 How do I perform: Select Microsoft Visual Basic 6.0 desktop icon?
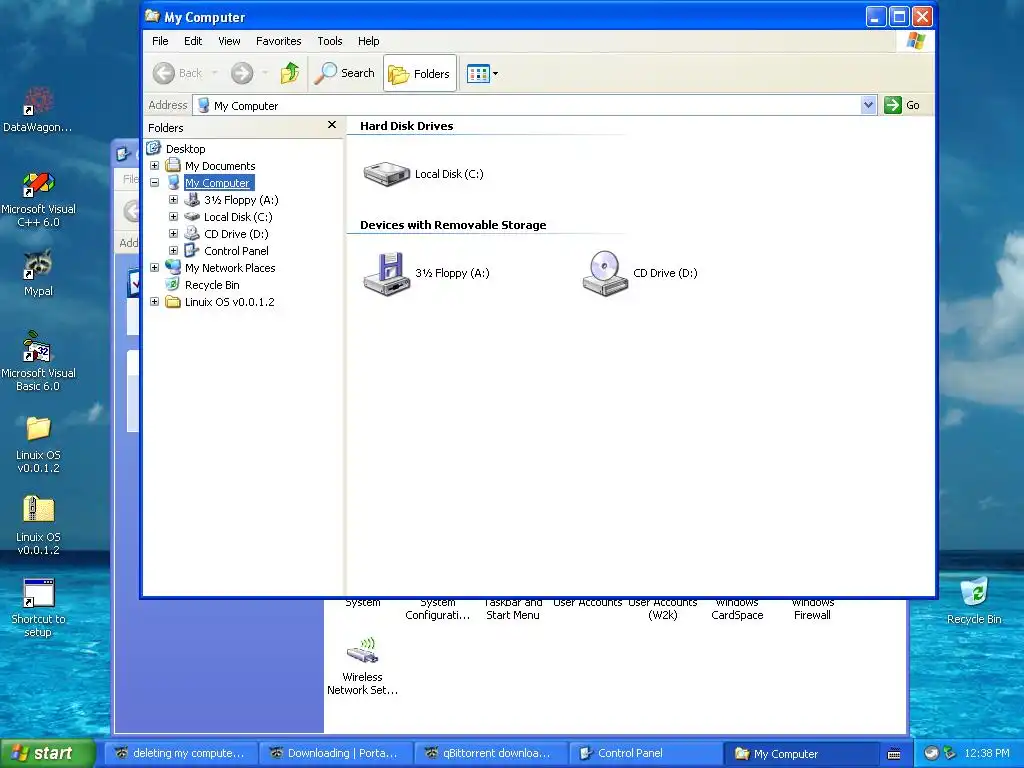pos(38,361)
